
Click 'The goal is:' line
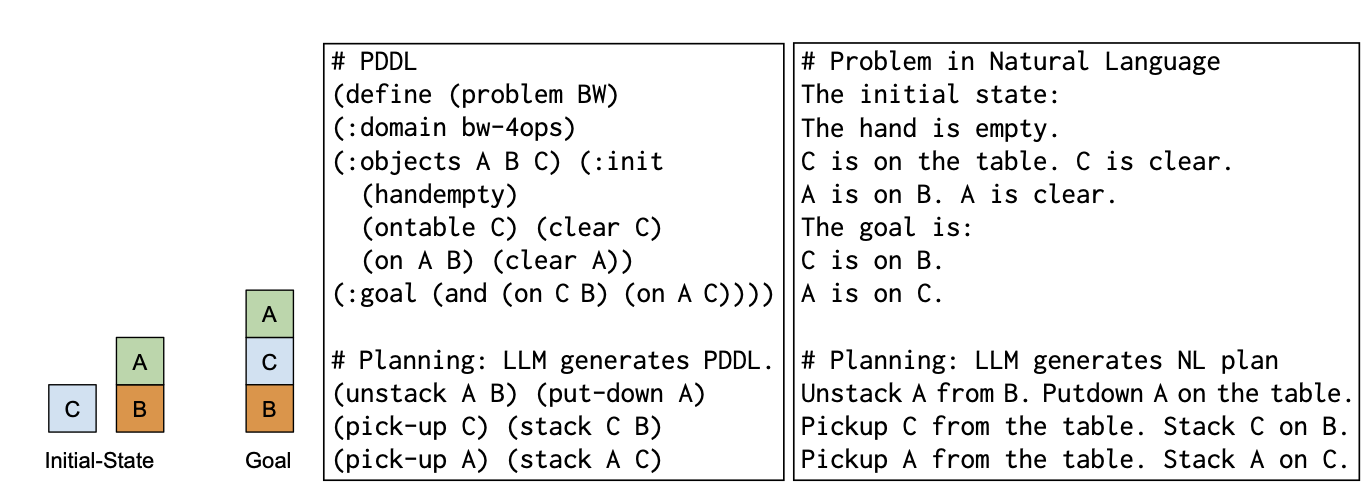887,227
